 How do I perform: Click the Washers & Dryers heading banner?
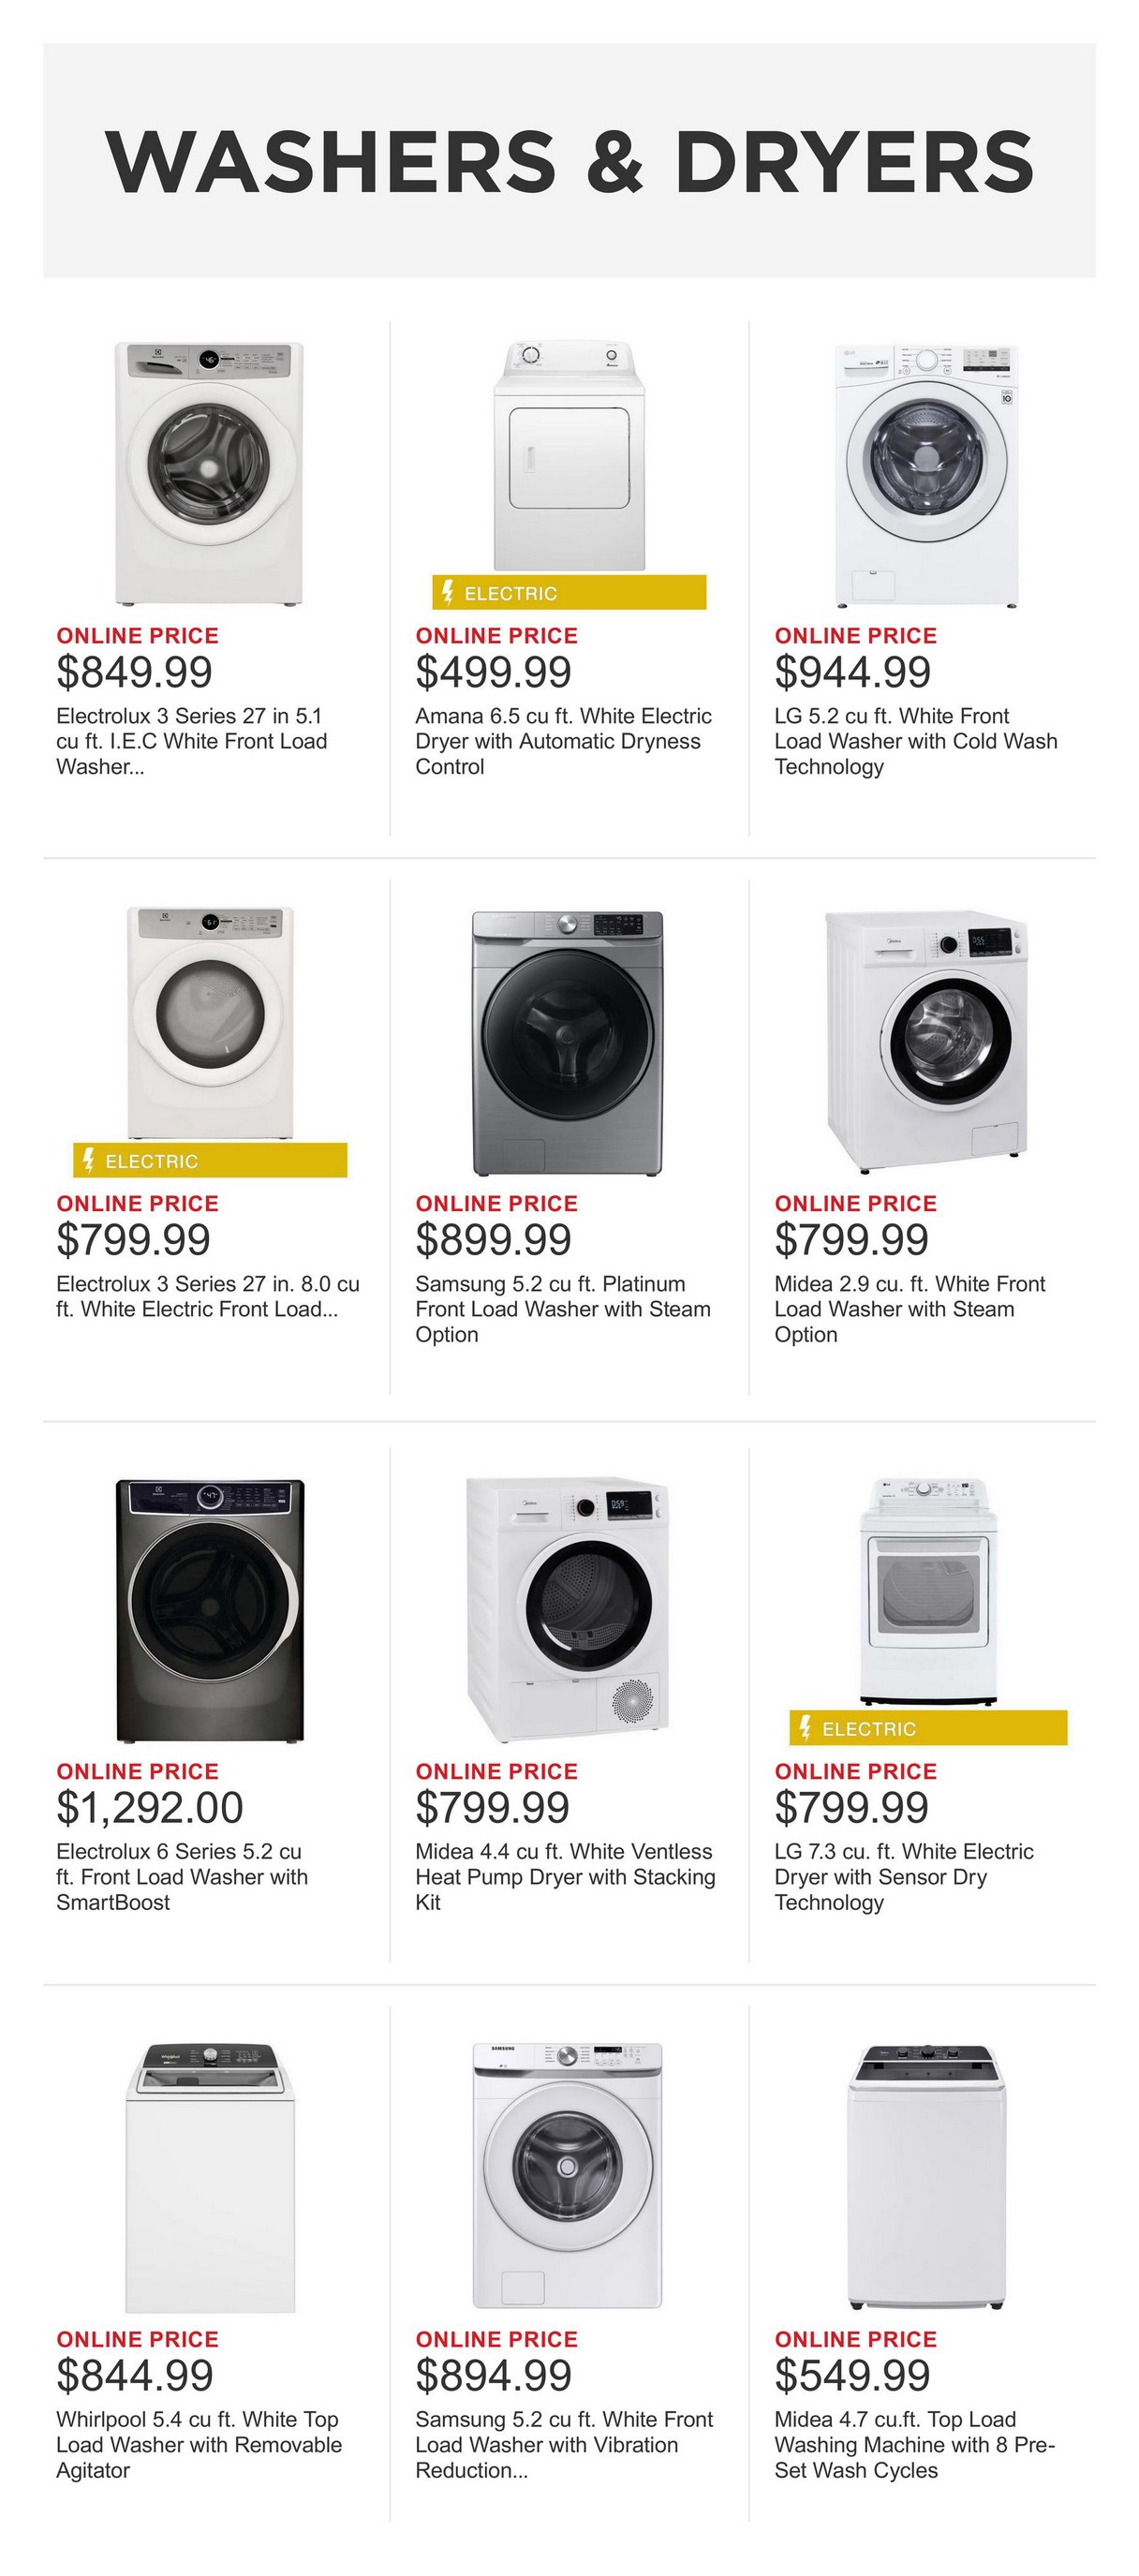coord(569,161)
